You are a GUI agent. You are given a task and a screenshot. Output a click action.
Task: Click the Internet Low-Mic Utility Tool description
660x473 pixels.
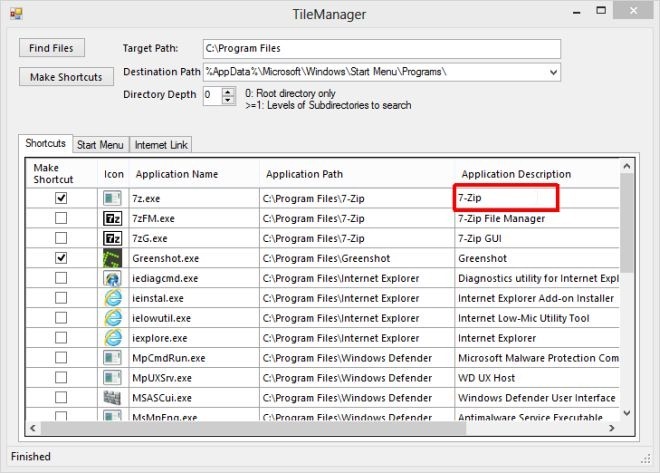pos(537,318)
